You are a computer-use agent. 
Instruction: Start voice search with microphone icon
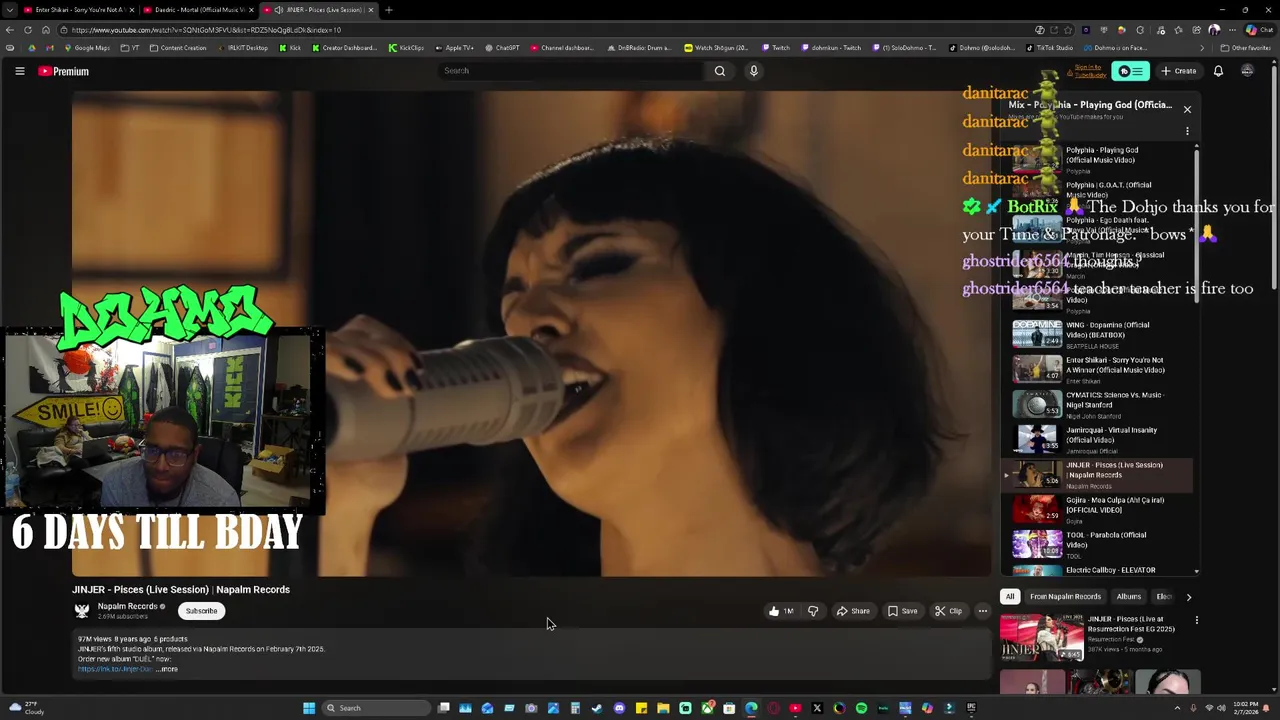coord(754,71)
